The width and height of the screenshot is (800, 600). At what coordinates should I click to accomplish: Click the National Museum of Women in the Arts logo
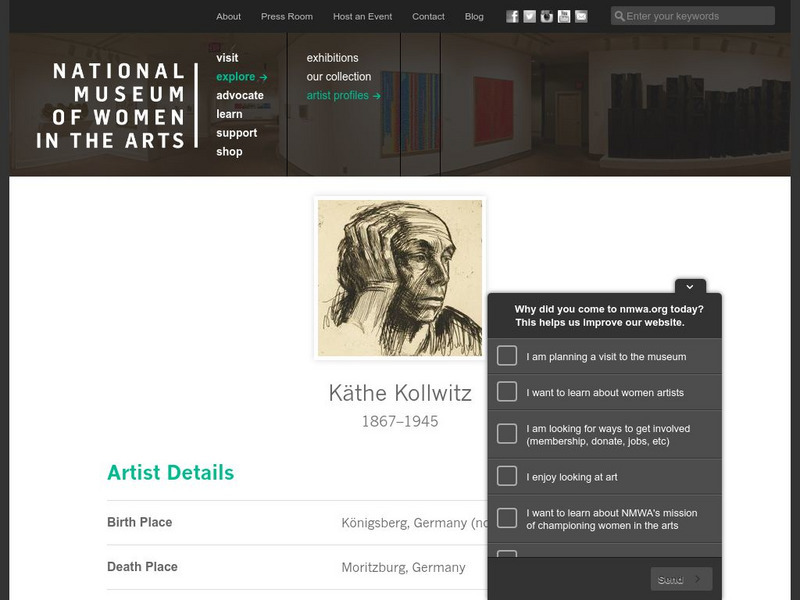point(112,105)
